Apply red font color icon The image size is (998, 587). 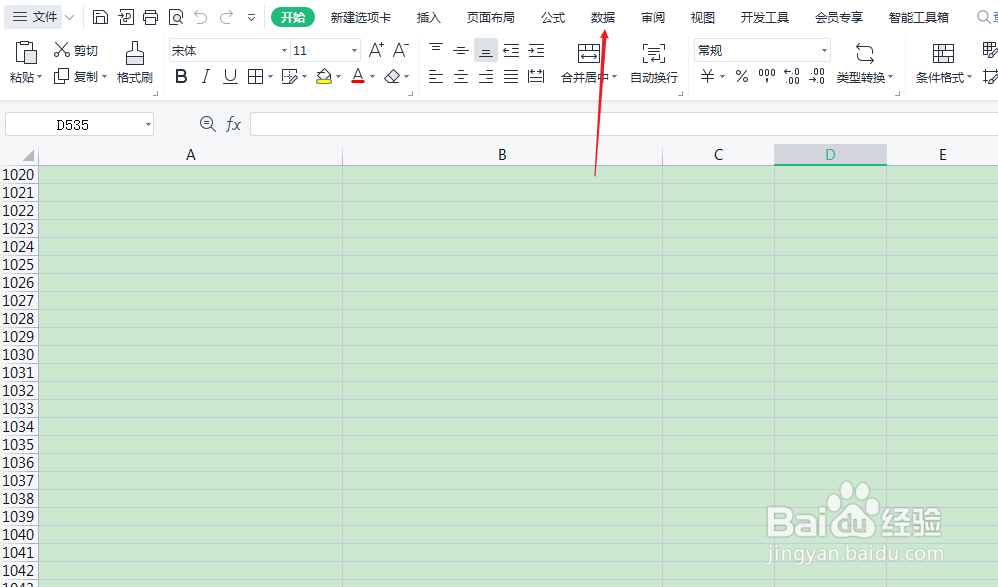(x=358, y=77)
